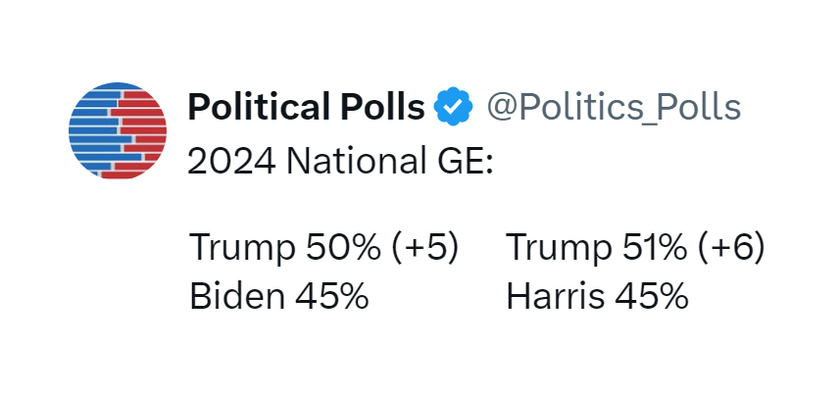Click the word "Harris"
The height and width of the screenshot is (396, 839).
556,296
